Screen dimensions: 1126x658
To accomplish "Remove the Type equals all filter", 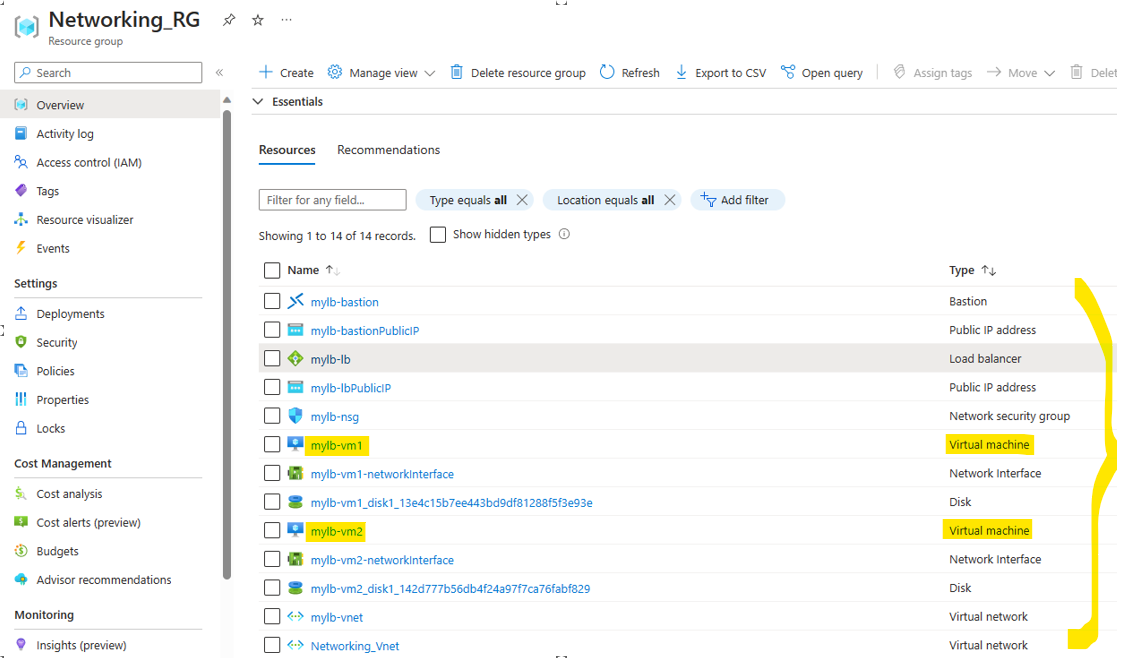I will [522, 200].
